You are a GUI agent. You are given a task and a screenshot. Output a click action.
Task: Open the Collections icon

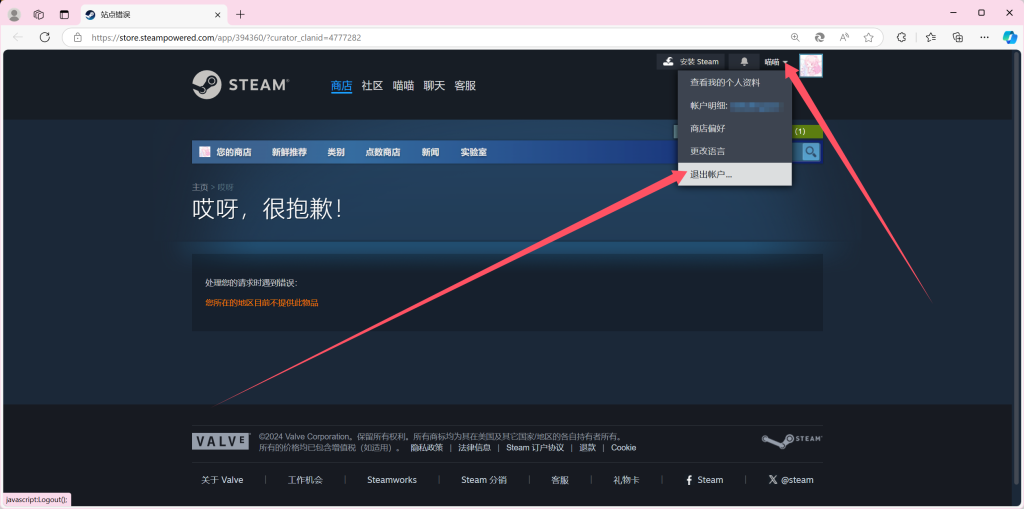pyautogui.click(x=958, y=37)
